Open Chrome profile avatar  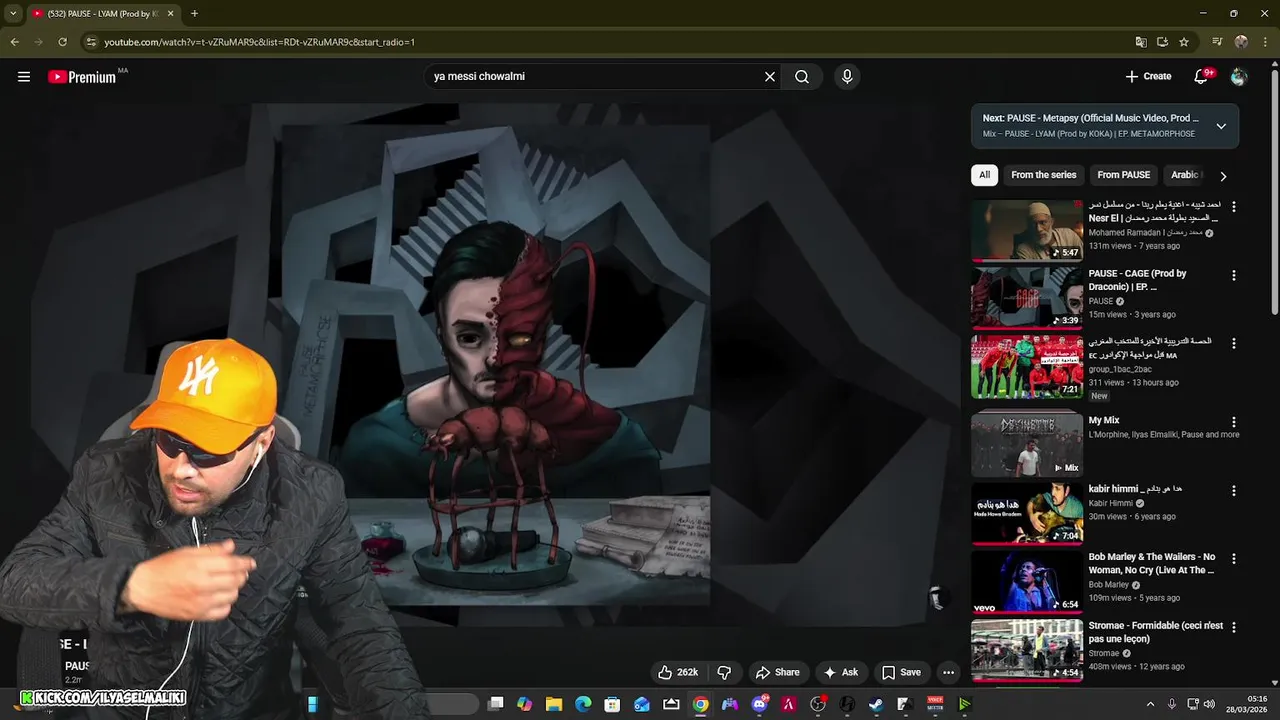pyautogui.click(x=1241, y=42)
